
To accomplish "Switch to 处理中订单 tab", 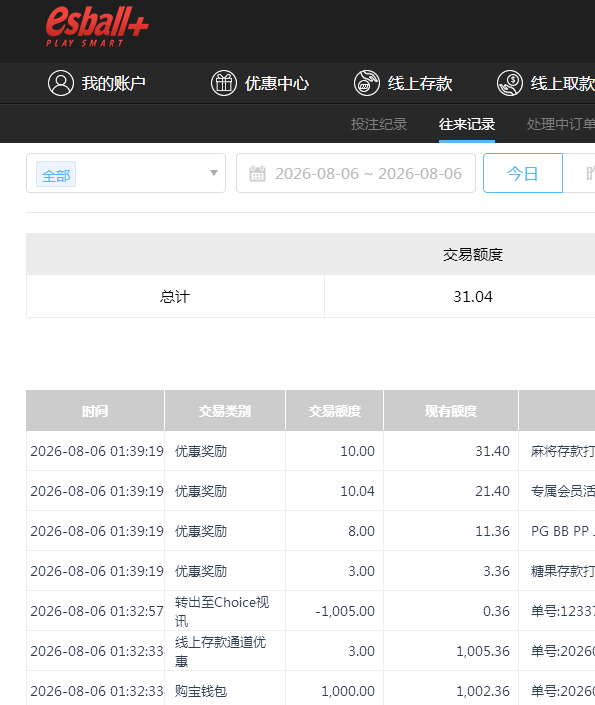I will pyautogui.click(x=561, y=124).
